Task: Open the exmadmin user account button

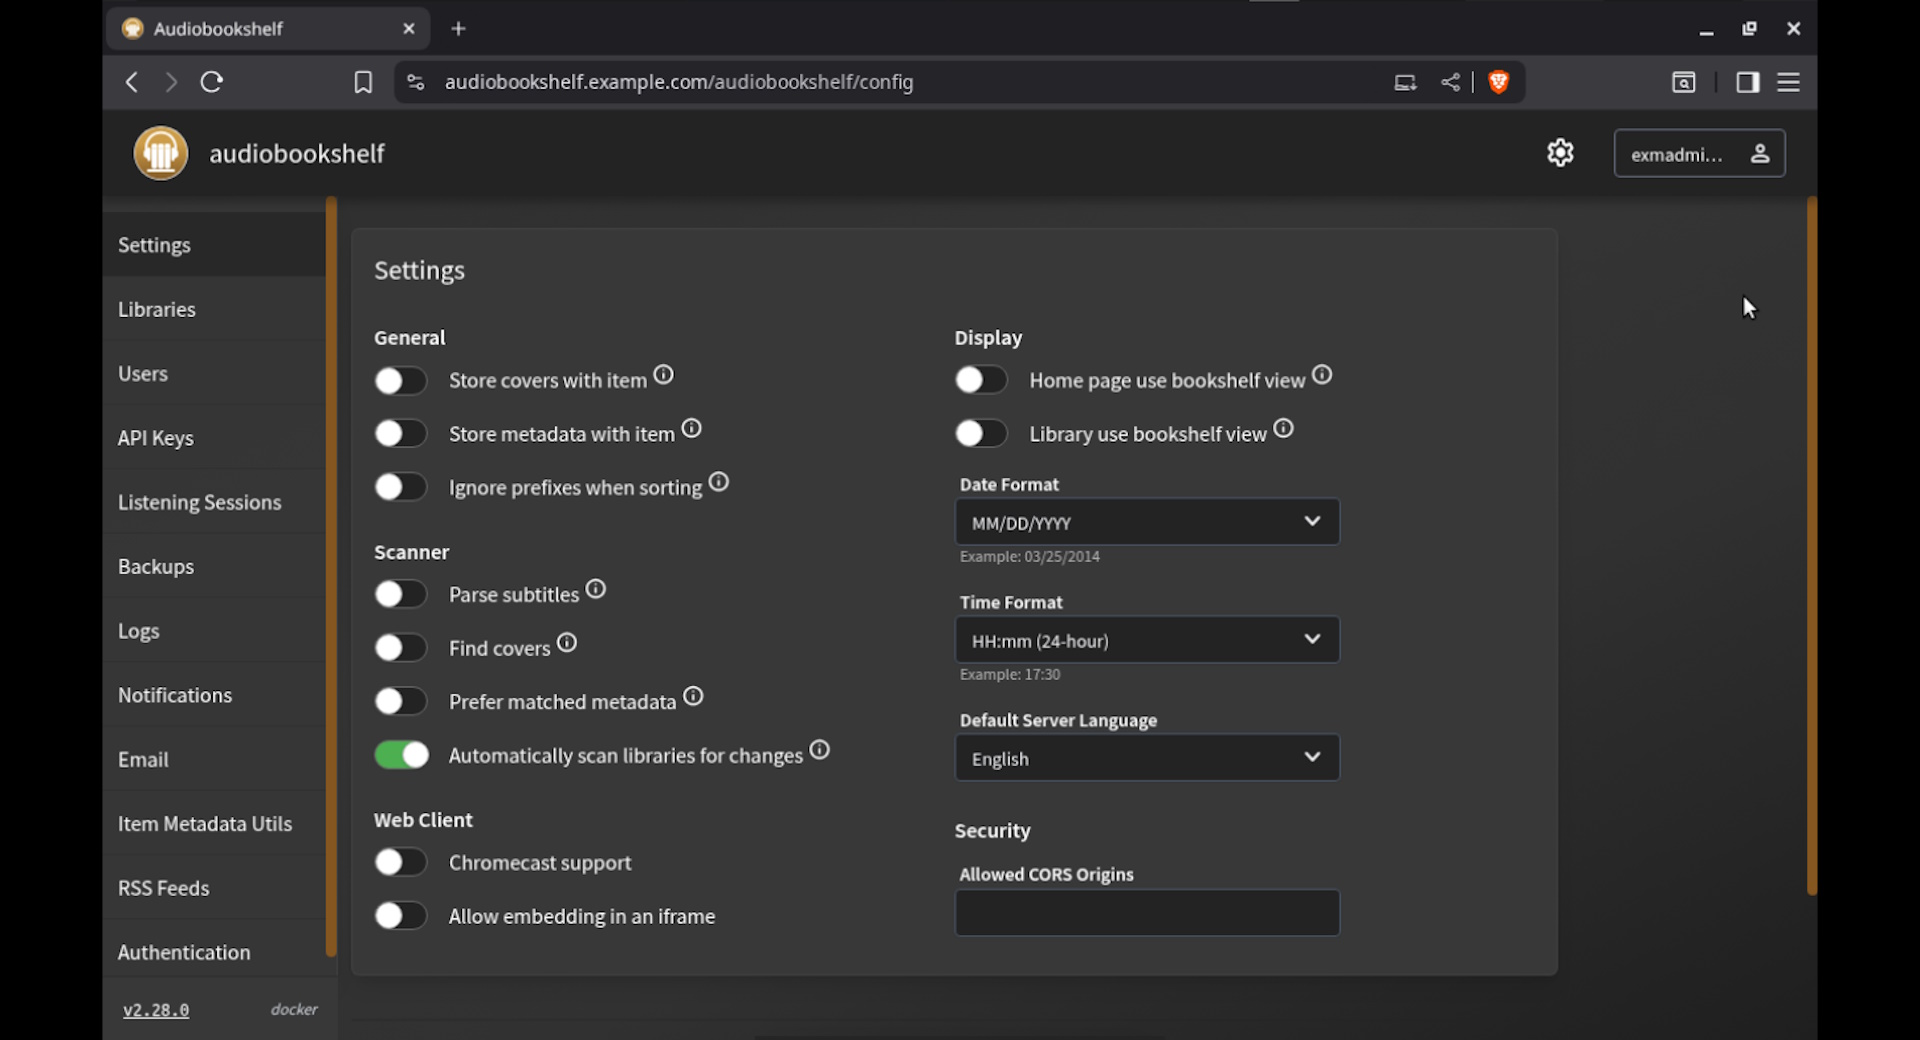Action: point(1699,154)
